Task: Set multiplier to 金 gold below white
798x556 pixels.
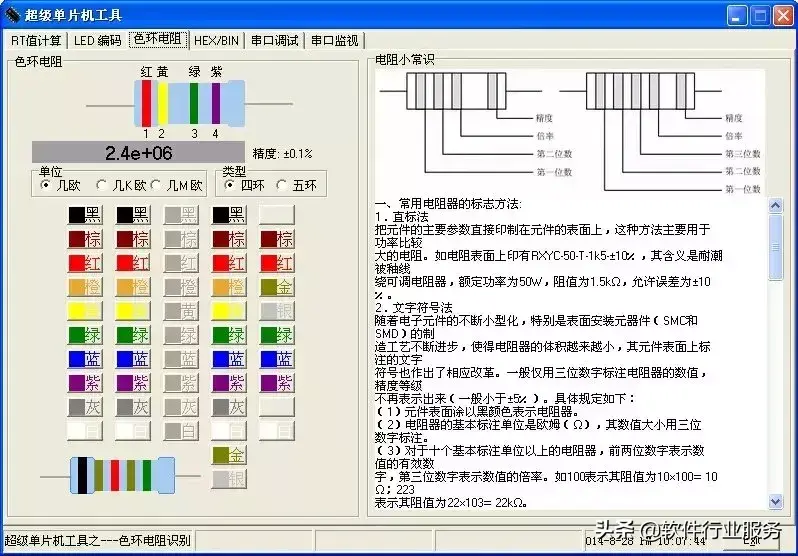Action: click(x=229, y=455)
